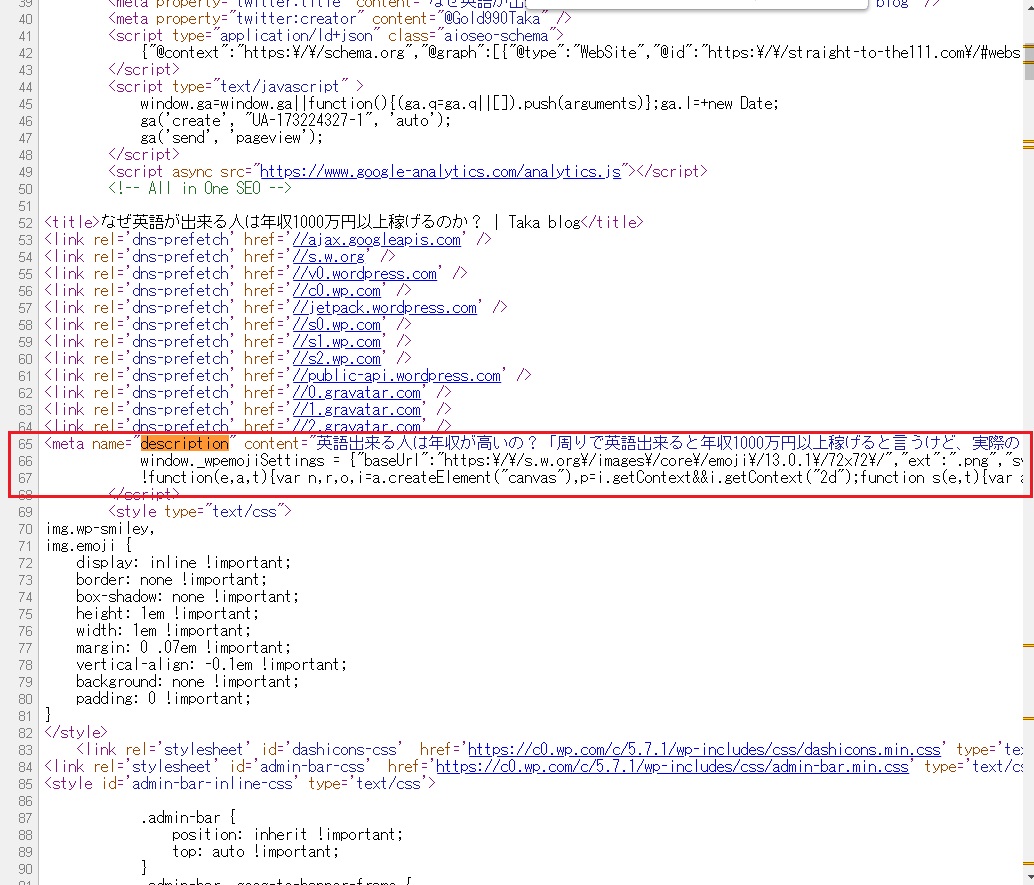The height and width of the screenshot is (885, 1034).
Task: Open the //0.gravatar.com link
Action: pos(357,392)
